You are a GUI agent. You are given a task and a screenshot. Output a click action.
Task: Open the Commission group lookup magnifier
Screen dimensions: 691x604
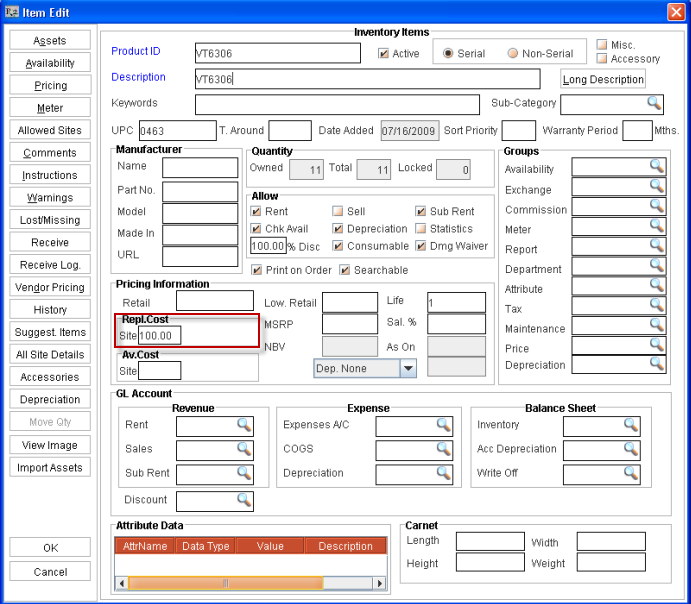(657, 206)
